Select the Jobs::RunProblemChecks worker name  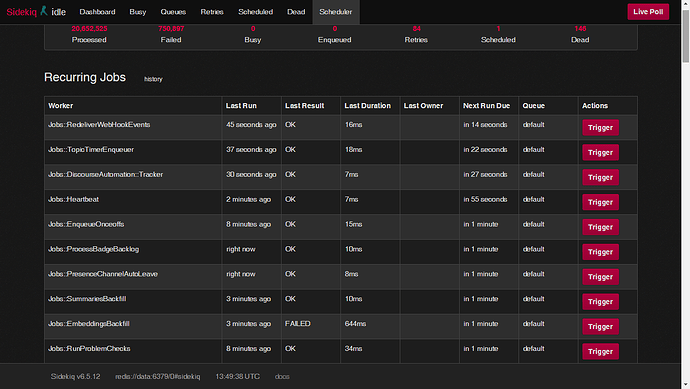coord(89,349)
